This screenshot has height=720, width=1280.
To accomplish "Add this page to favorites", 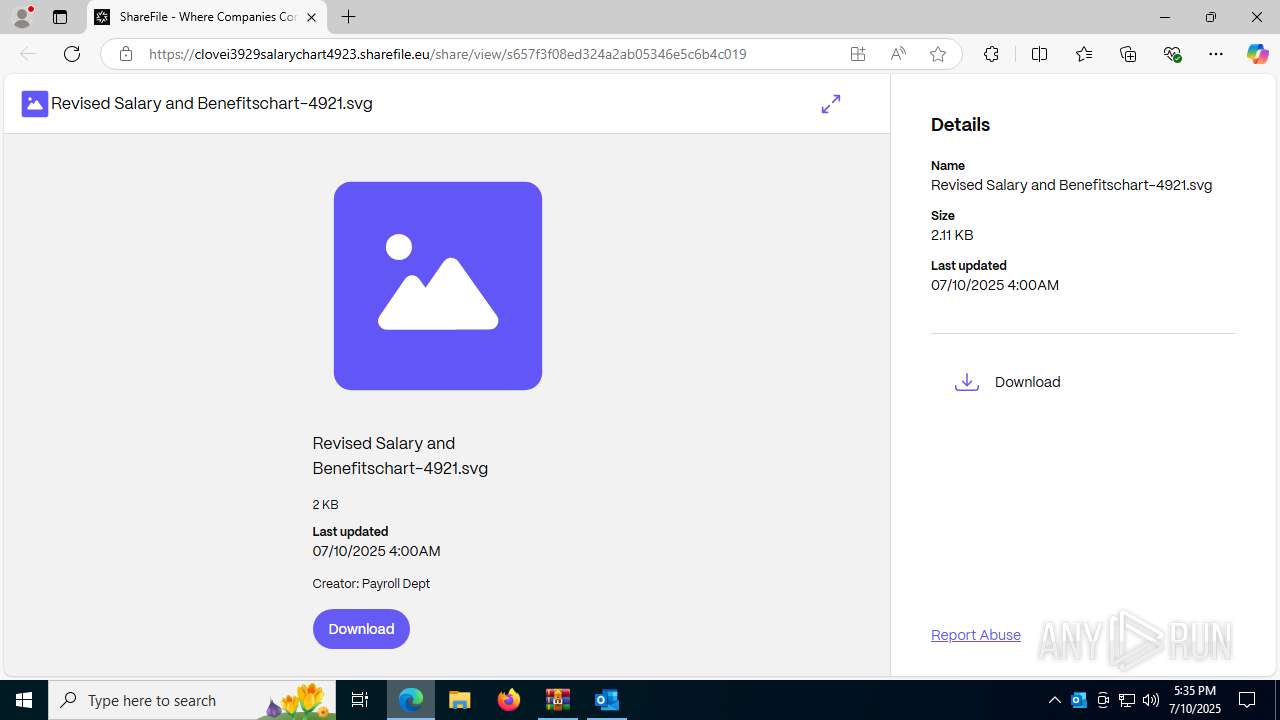I will click(938, 54).
